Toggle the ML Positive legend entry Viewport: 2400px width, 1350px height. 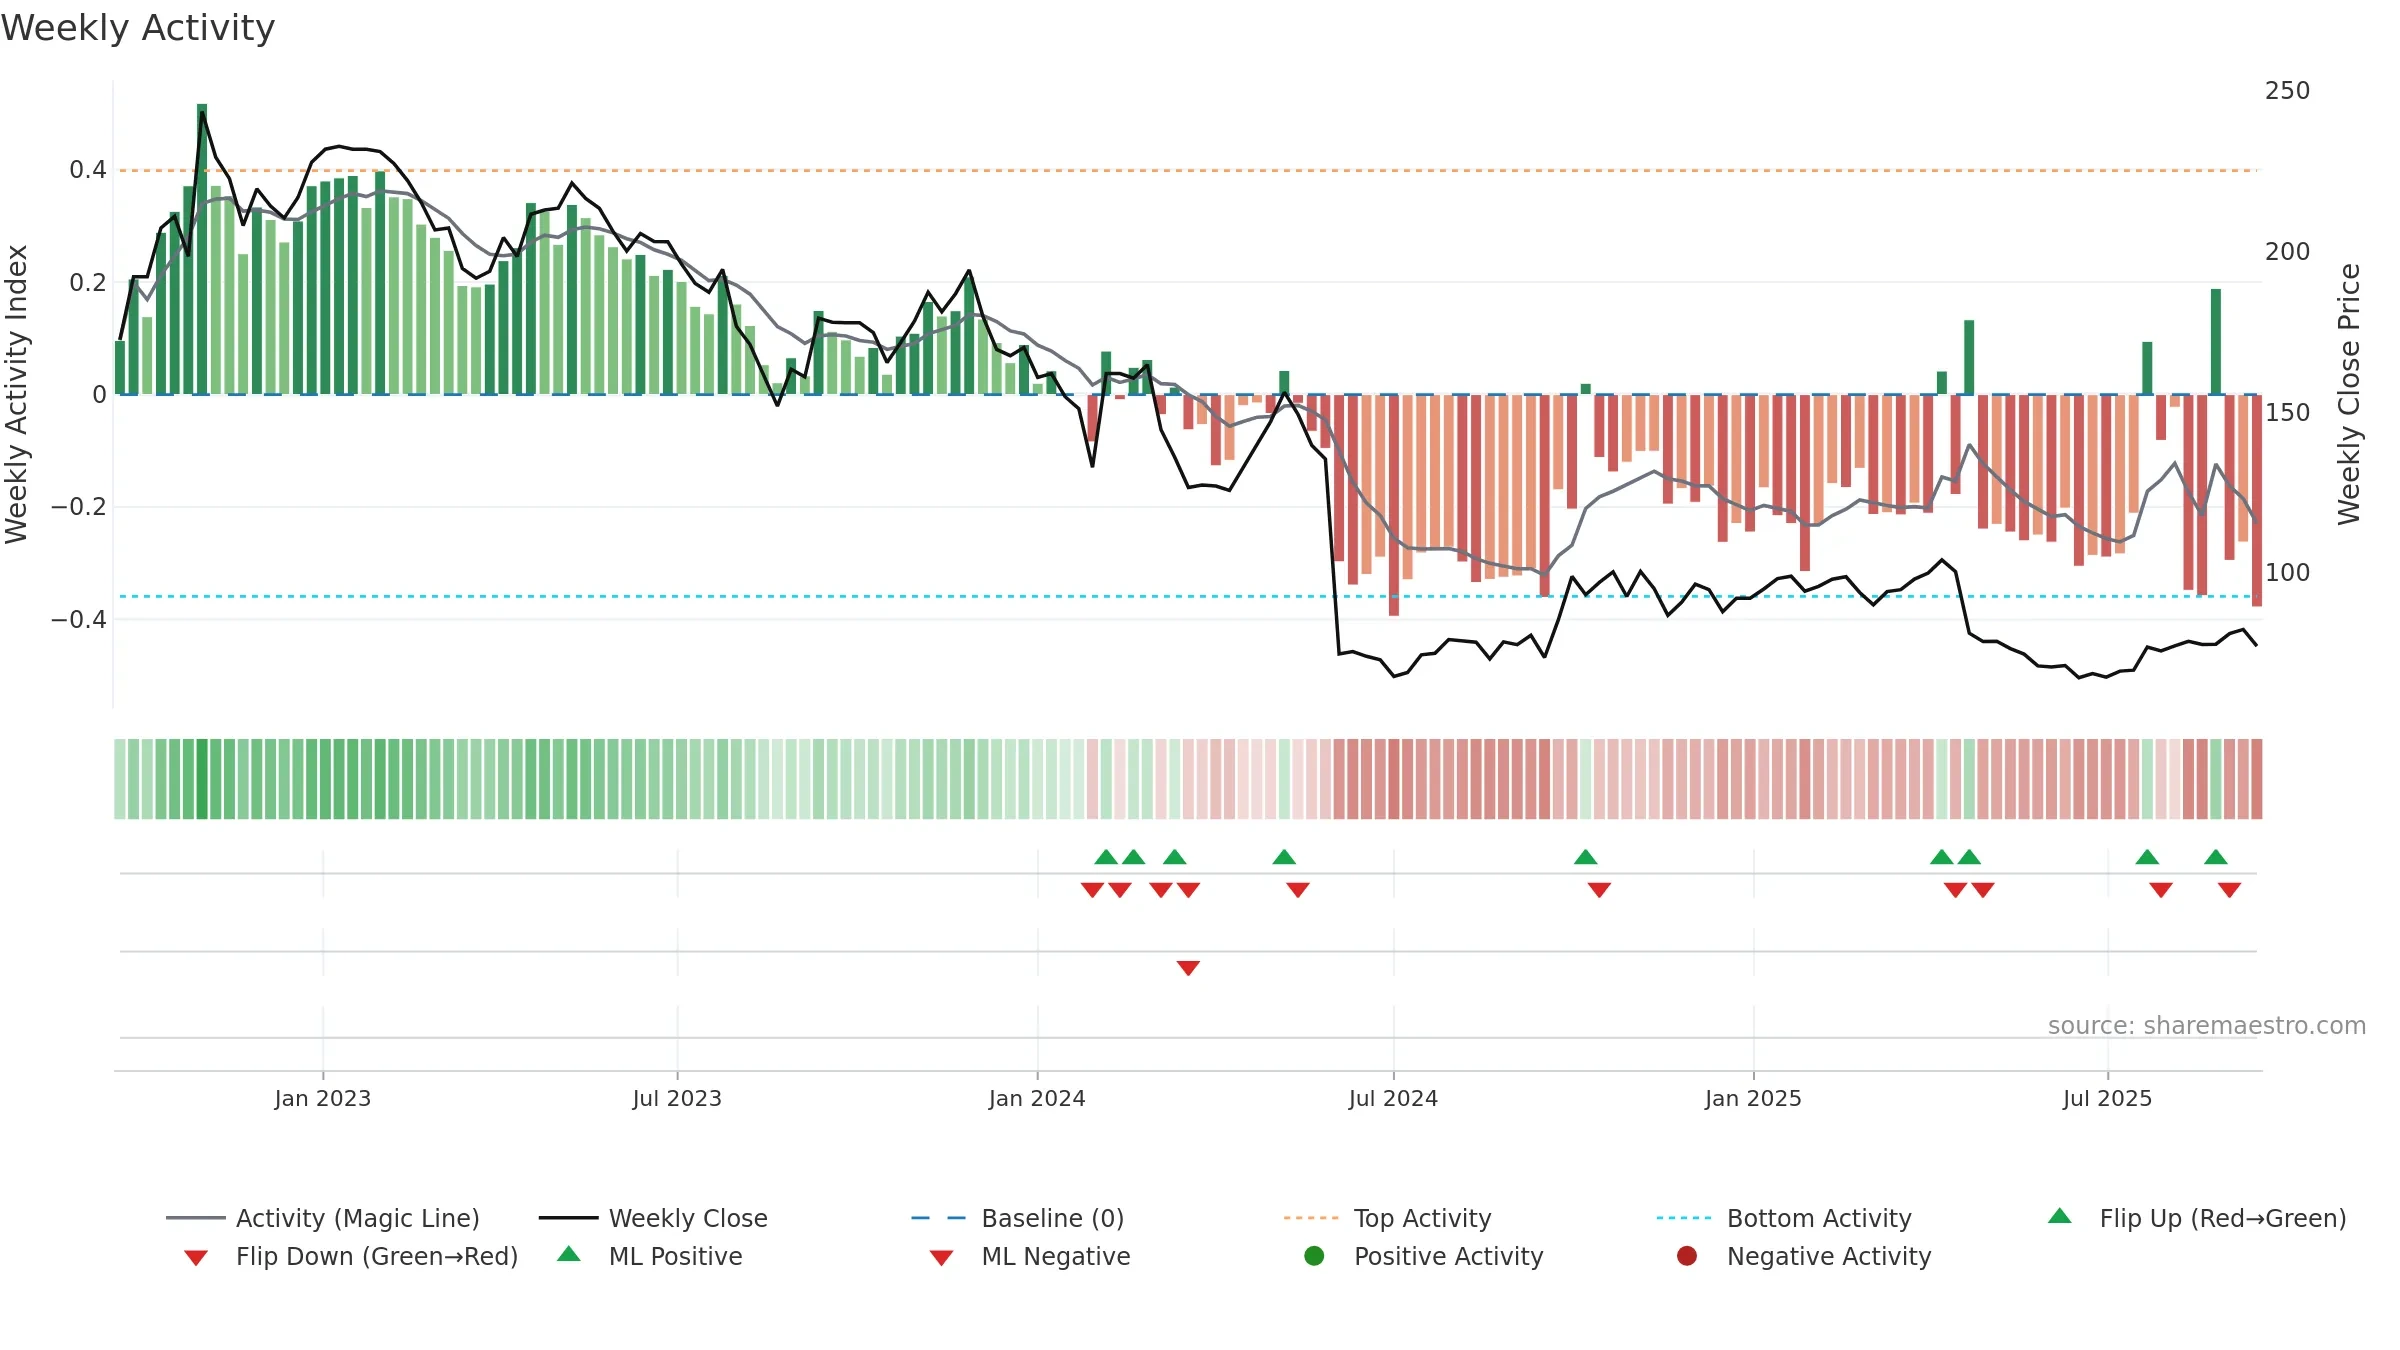[649, 1256]
